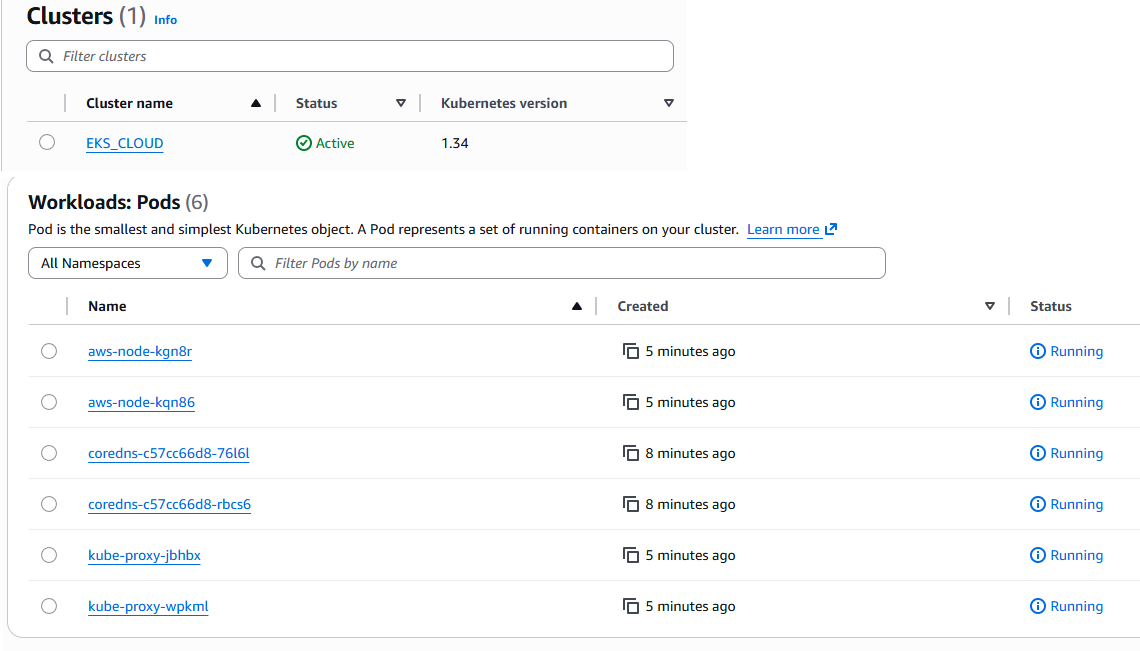Open the kube-proxy-jbhbx pod link
1140x651 pixels.
[x=144, y=555]
